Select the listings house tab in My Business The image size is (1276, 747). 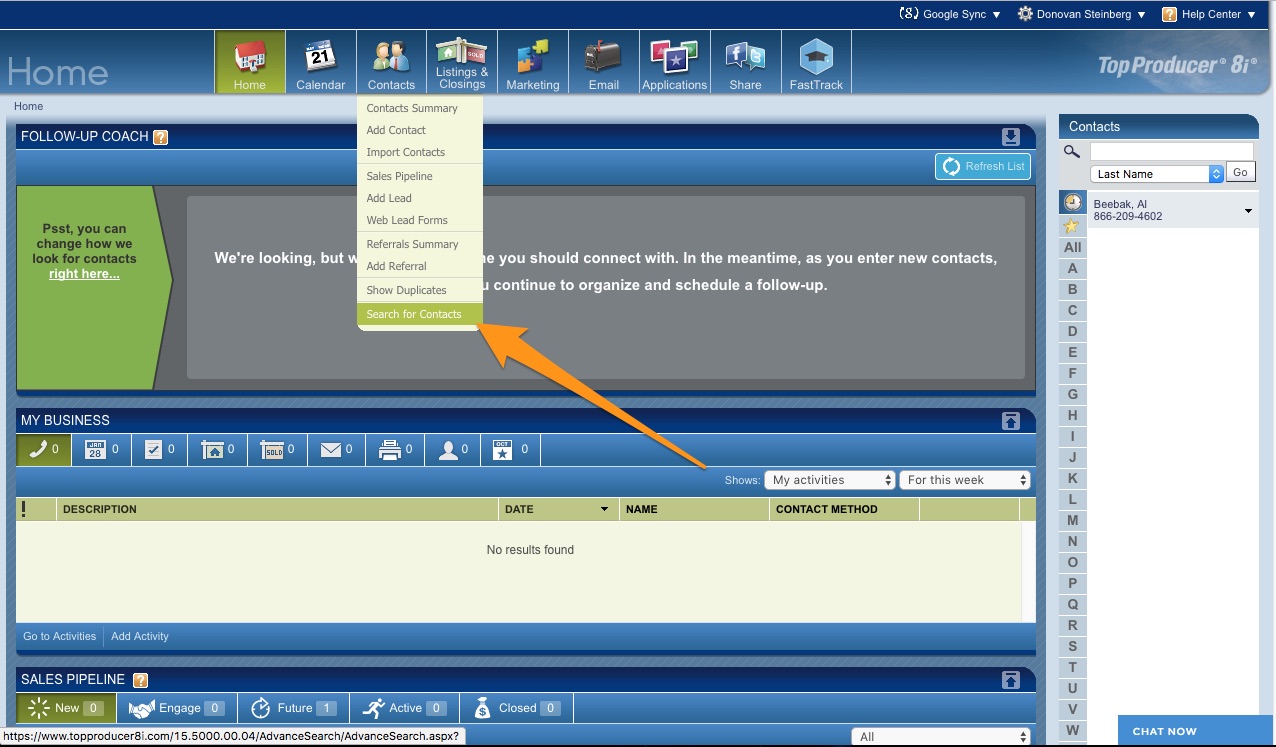[x=218, y=450]
